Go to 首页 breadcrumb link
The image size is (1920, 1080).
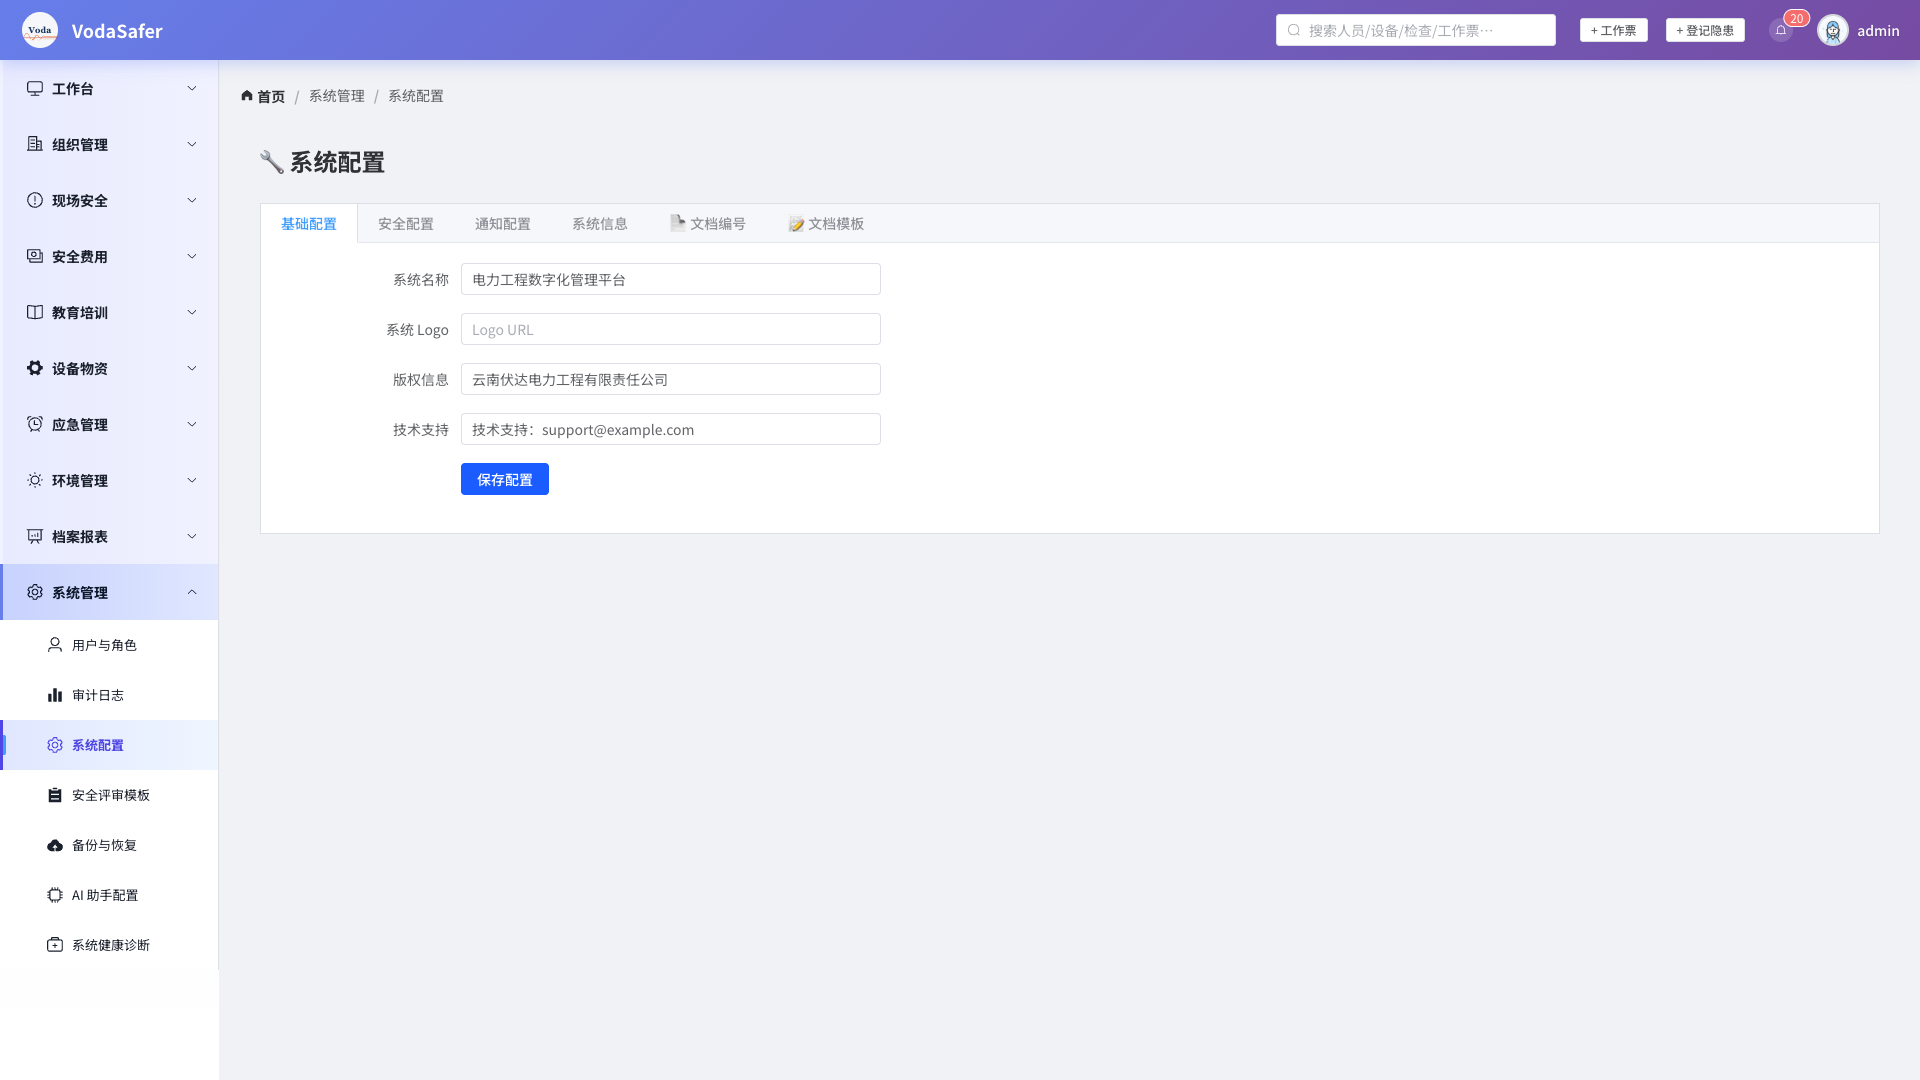tap(263, 96)
